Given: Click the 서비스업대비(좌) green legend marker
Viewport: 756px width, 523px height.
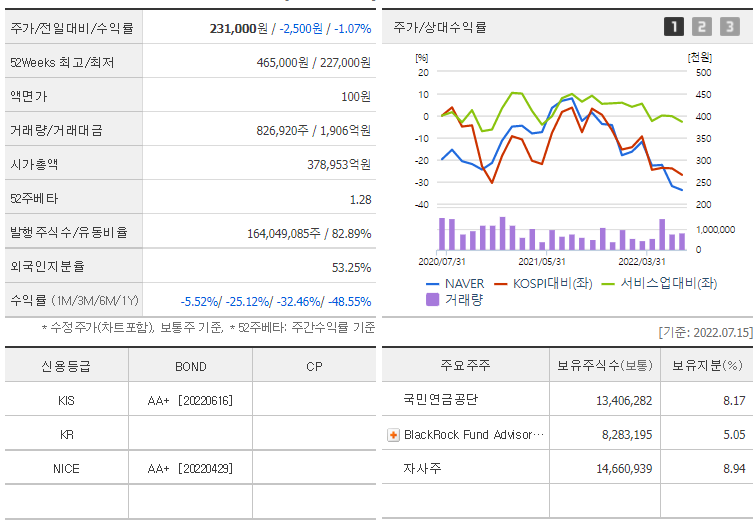Looking at the screenshot, I should coord(608,284).
